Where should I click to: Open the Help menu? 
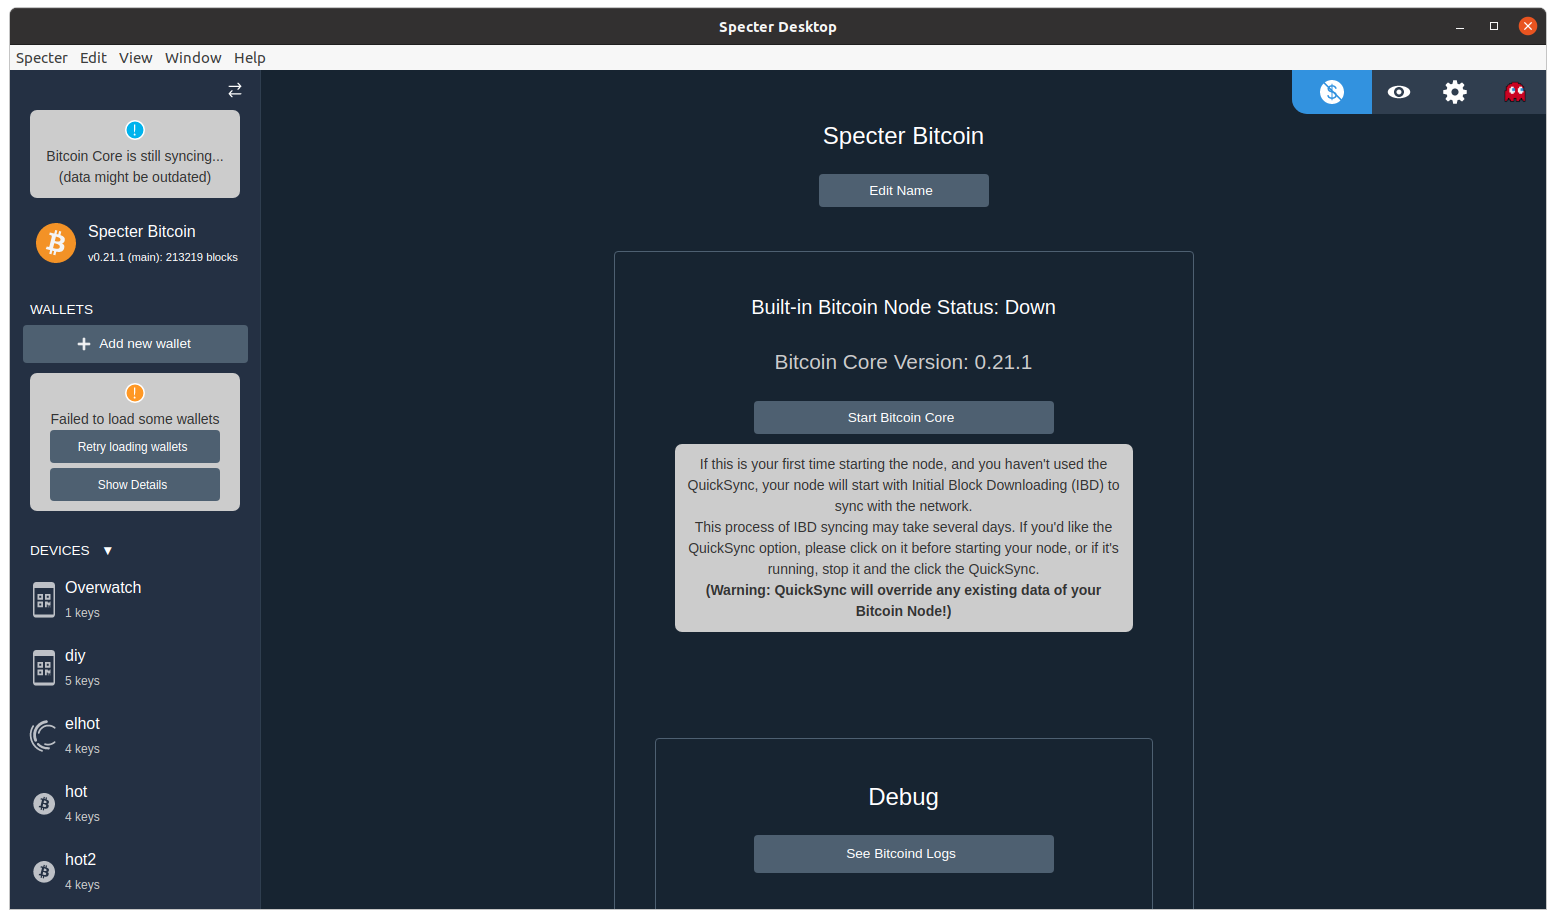(x=250, y=58)
